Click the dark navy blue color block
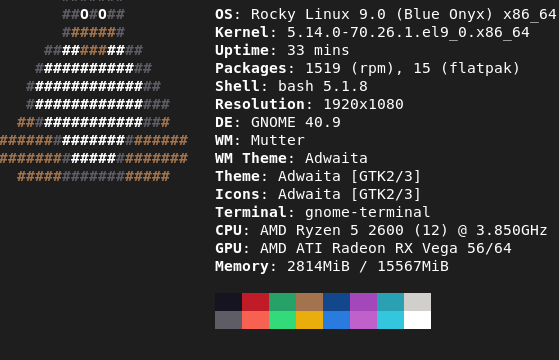Viewport: 559px width, 360px height. 337,302
